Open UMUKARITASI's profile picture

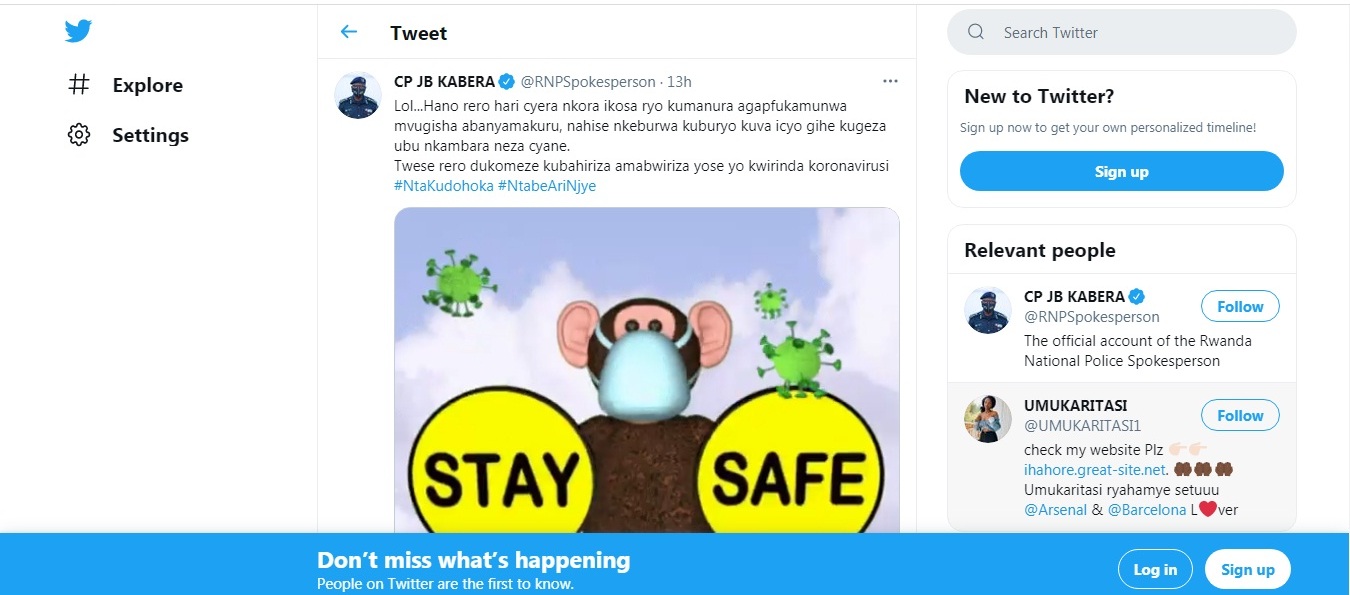tap(988, 418)
